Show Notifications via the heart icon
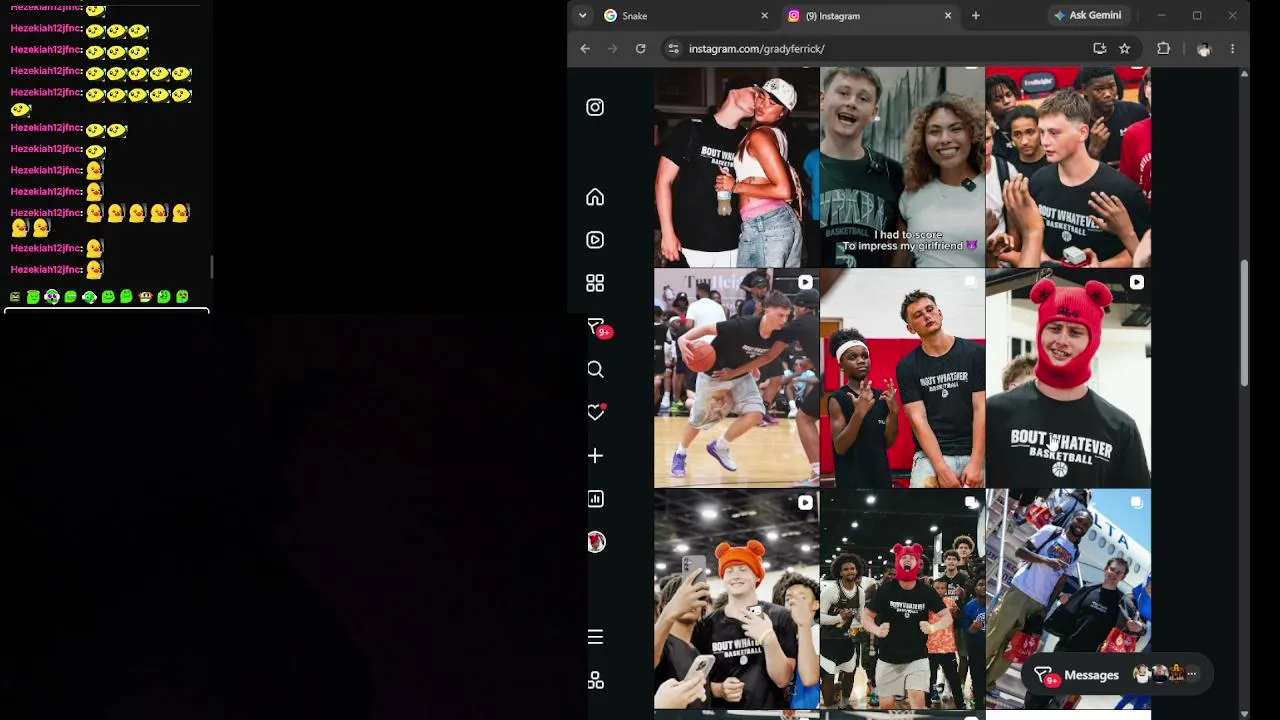 tap(596, 412)
